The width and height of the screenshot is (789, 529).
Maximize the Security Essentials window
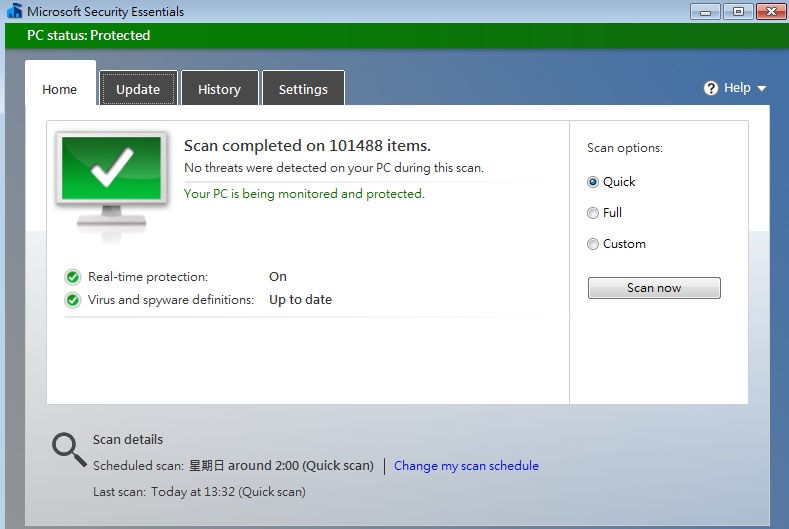click(x=738, y=12)
